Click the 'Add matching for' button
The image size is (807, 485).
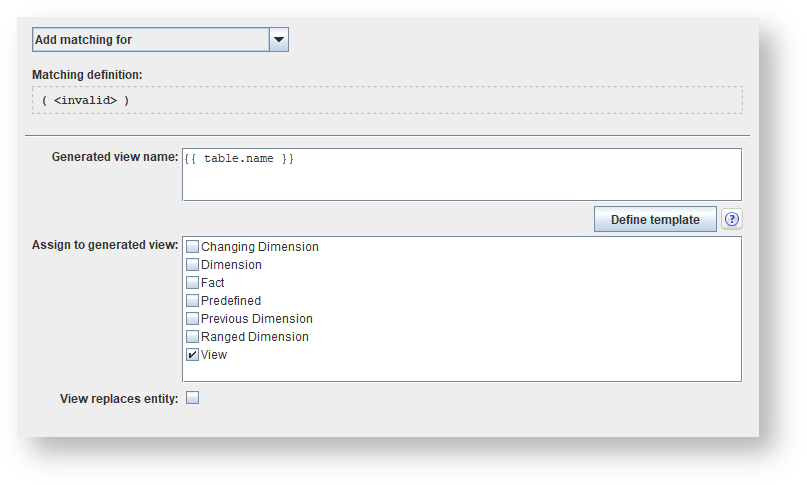pos(150,40)
